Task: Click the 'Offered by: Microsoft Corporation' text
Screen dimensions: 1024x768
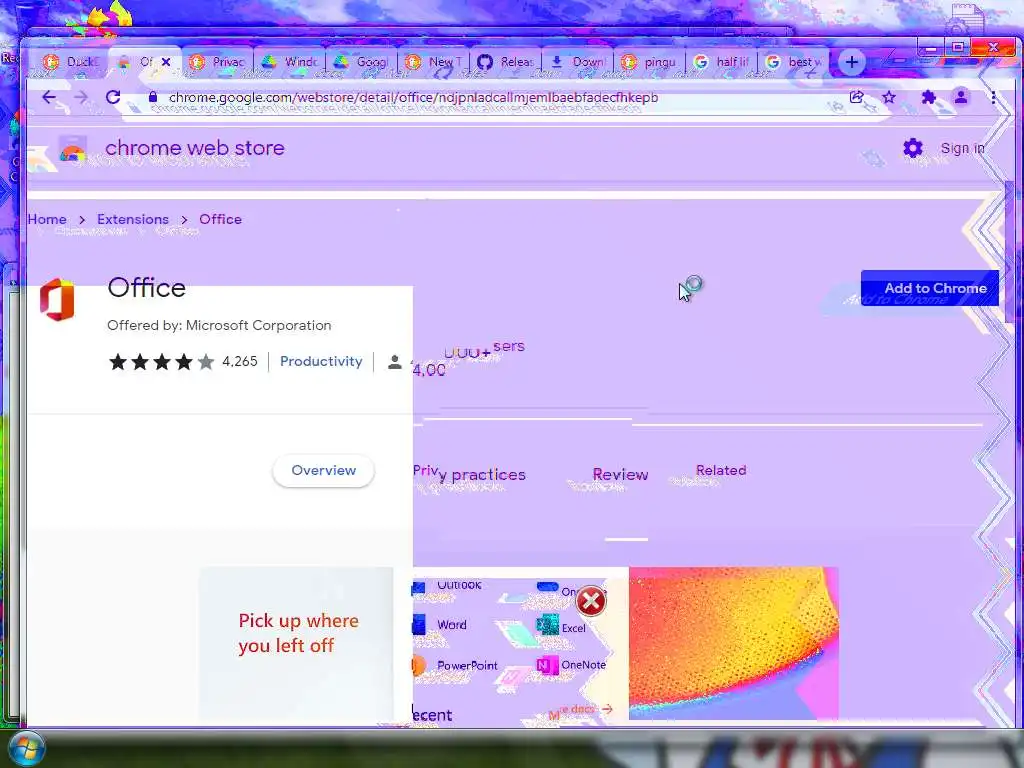Action: [219, 325]
